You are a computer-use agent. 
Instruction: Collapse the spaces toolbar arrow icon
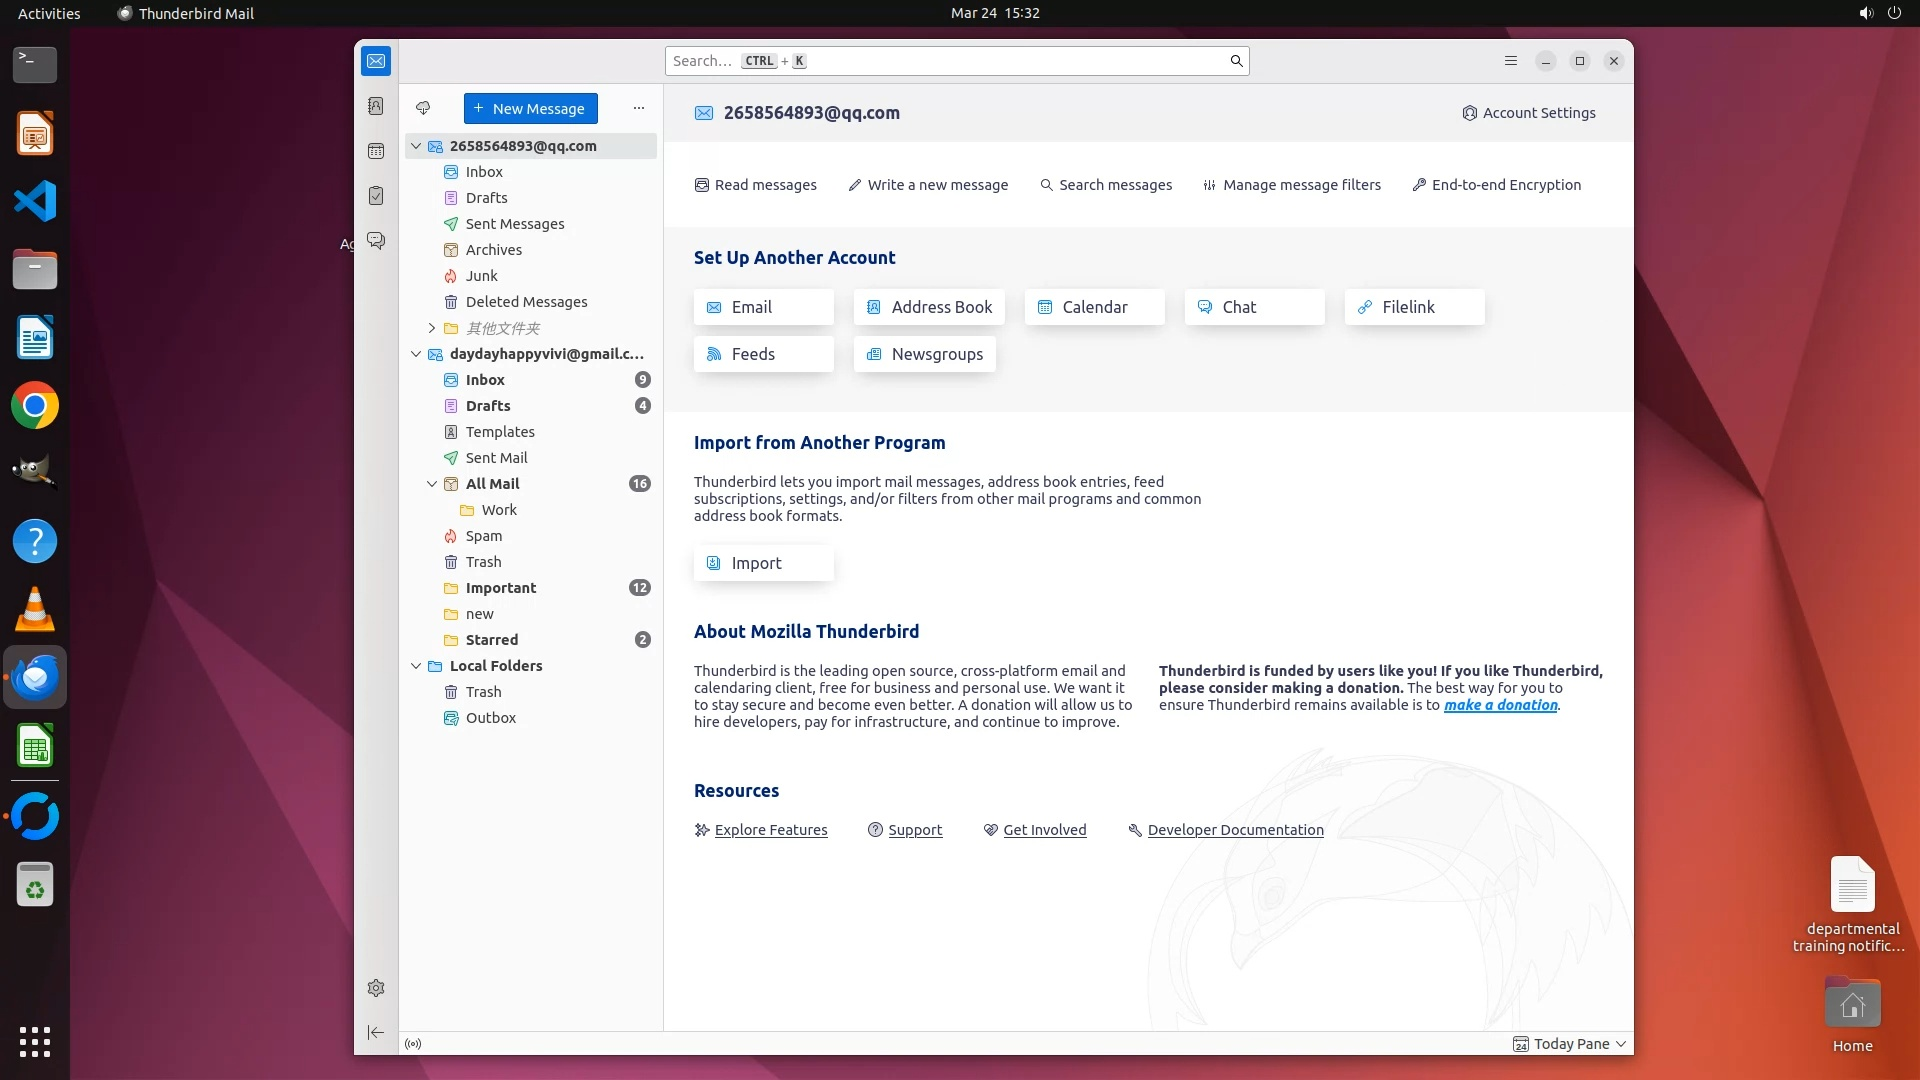point(376,1032)
